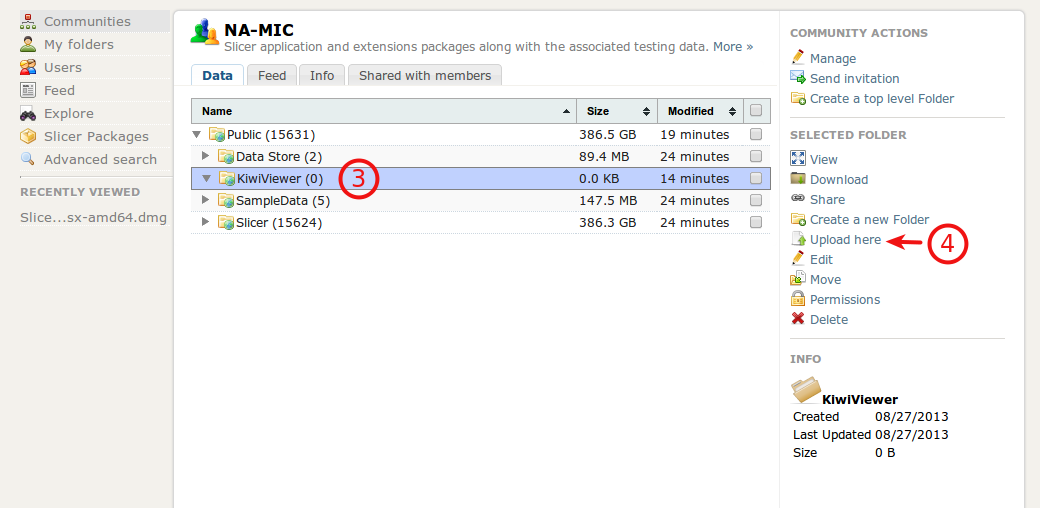This screenshot has width=1041, height=508.
Task: Collapse the Public folder tree arrow
Action: click(197, 134)
